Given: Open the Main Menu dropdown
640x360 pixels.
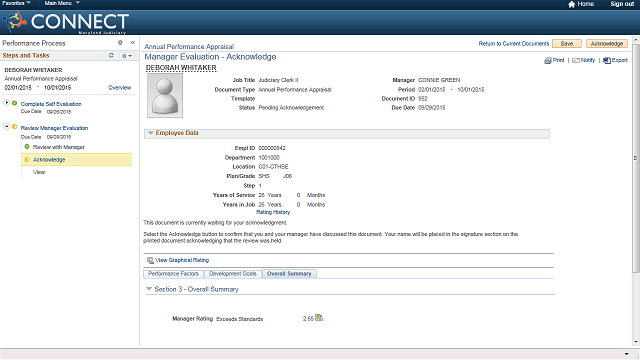Looking at the screenshot, I should click(x=62, y=3).
